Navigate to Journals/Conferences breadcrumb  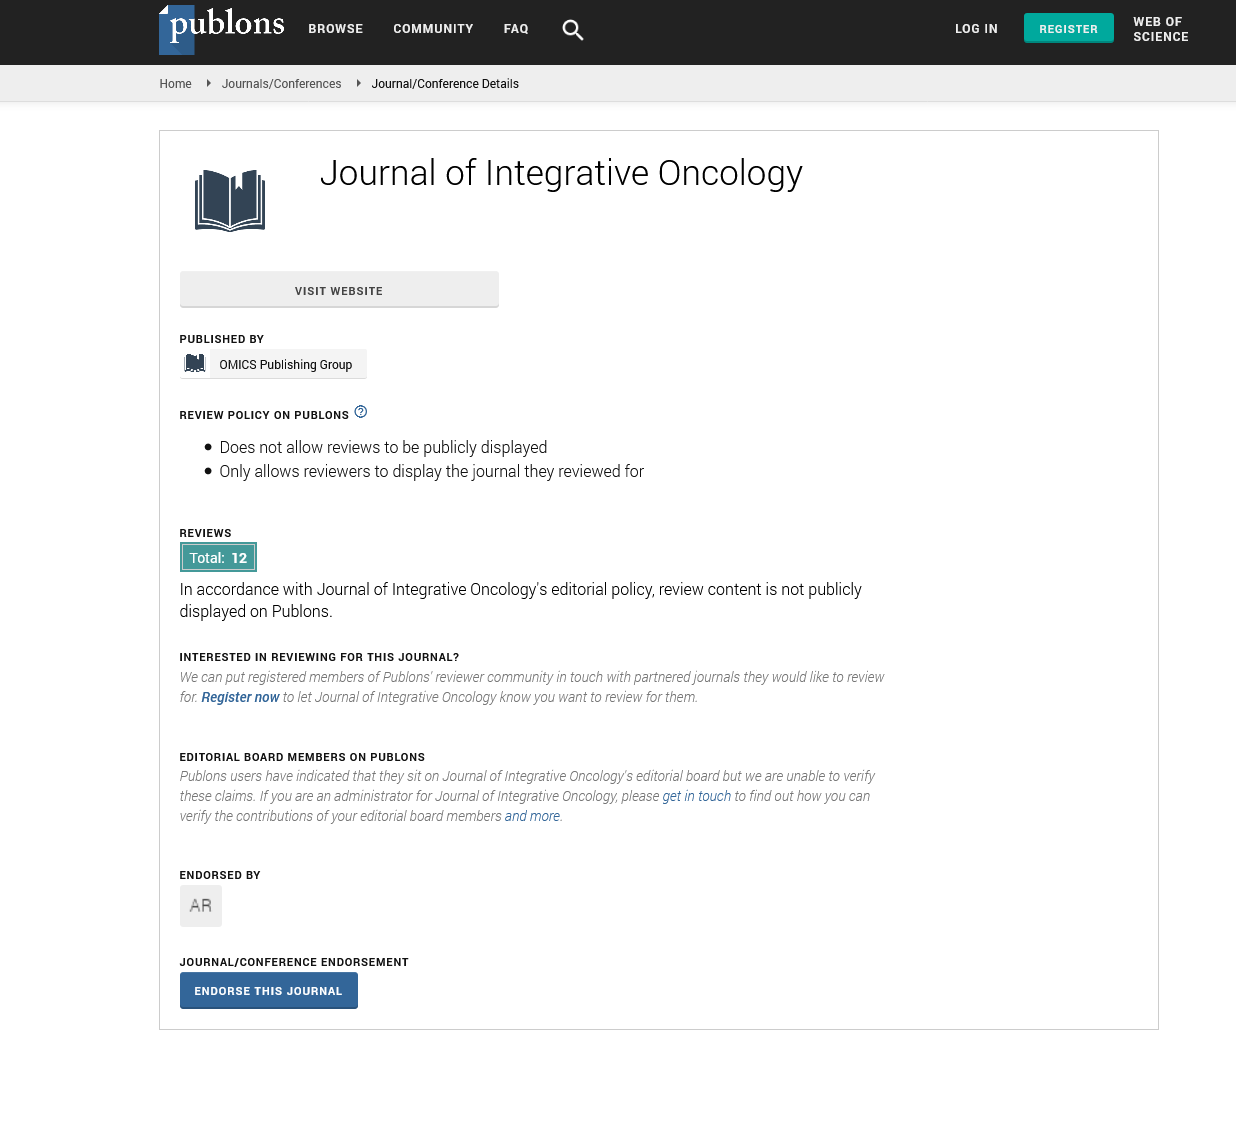[281, 84]
